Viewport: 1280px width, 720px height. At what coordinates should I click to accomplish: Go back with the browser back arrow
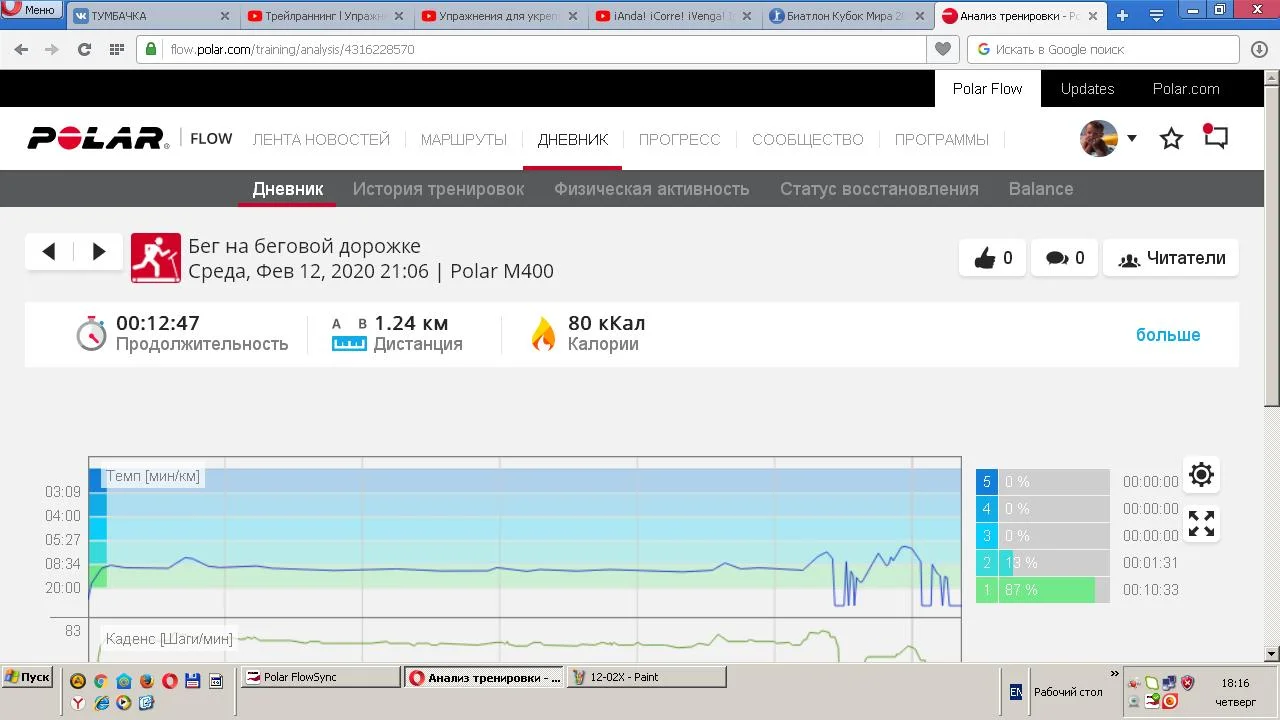21,49
